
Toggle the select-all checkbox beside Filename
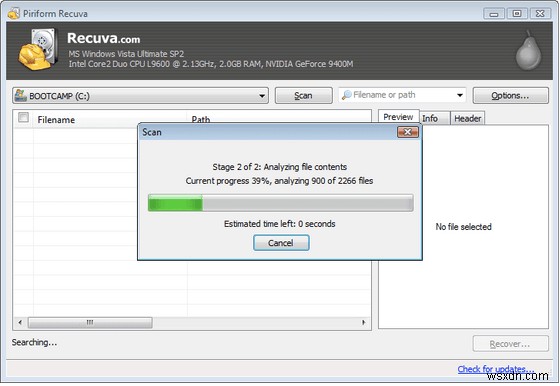pos(23,117)
